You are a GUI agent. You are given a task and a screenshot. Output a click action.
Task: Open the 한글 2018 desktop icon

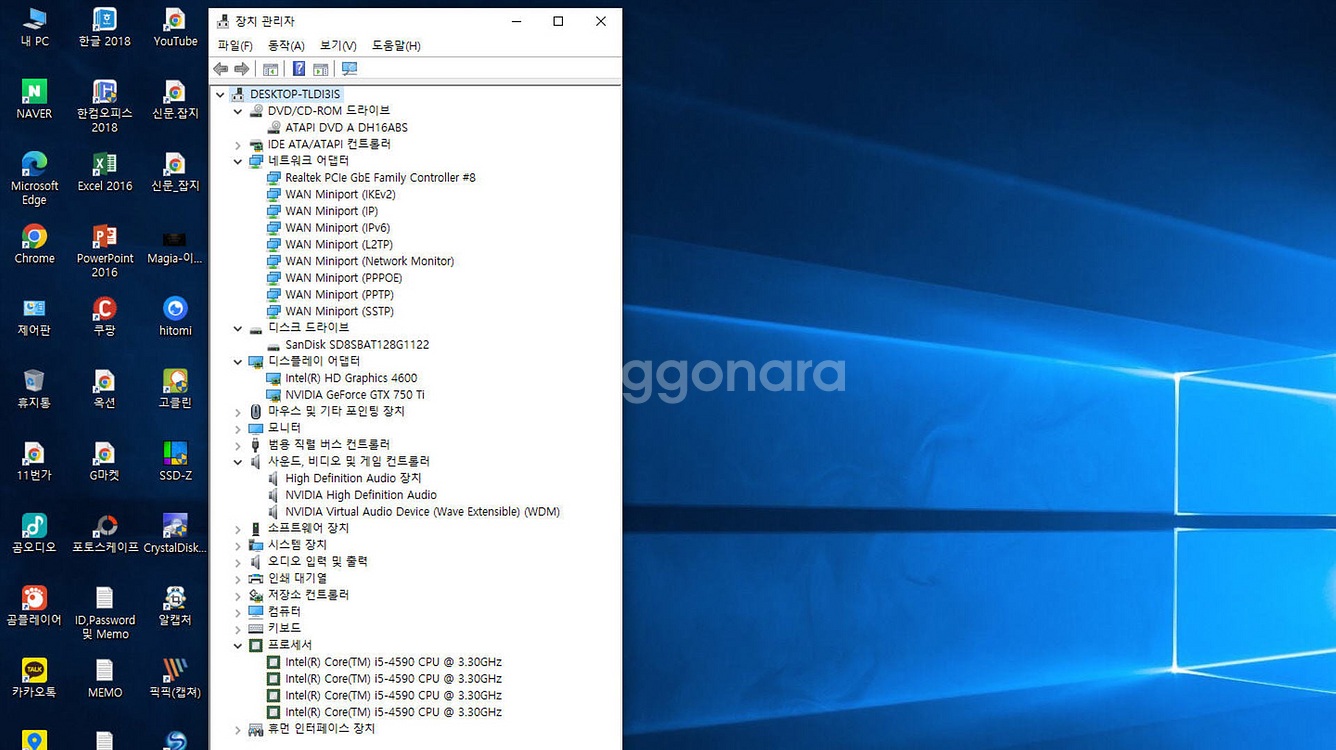tap(104, 27)
